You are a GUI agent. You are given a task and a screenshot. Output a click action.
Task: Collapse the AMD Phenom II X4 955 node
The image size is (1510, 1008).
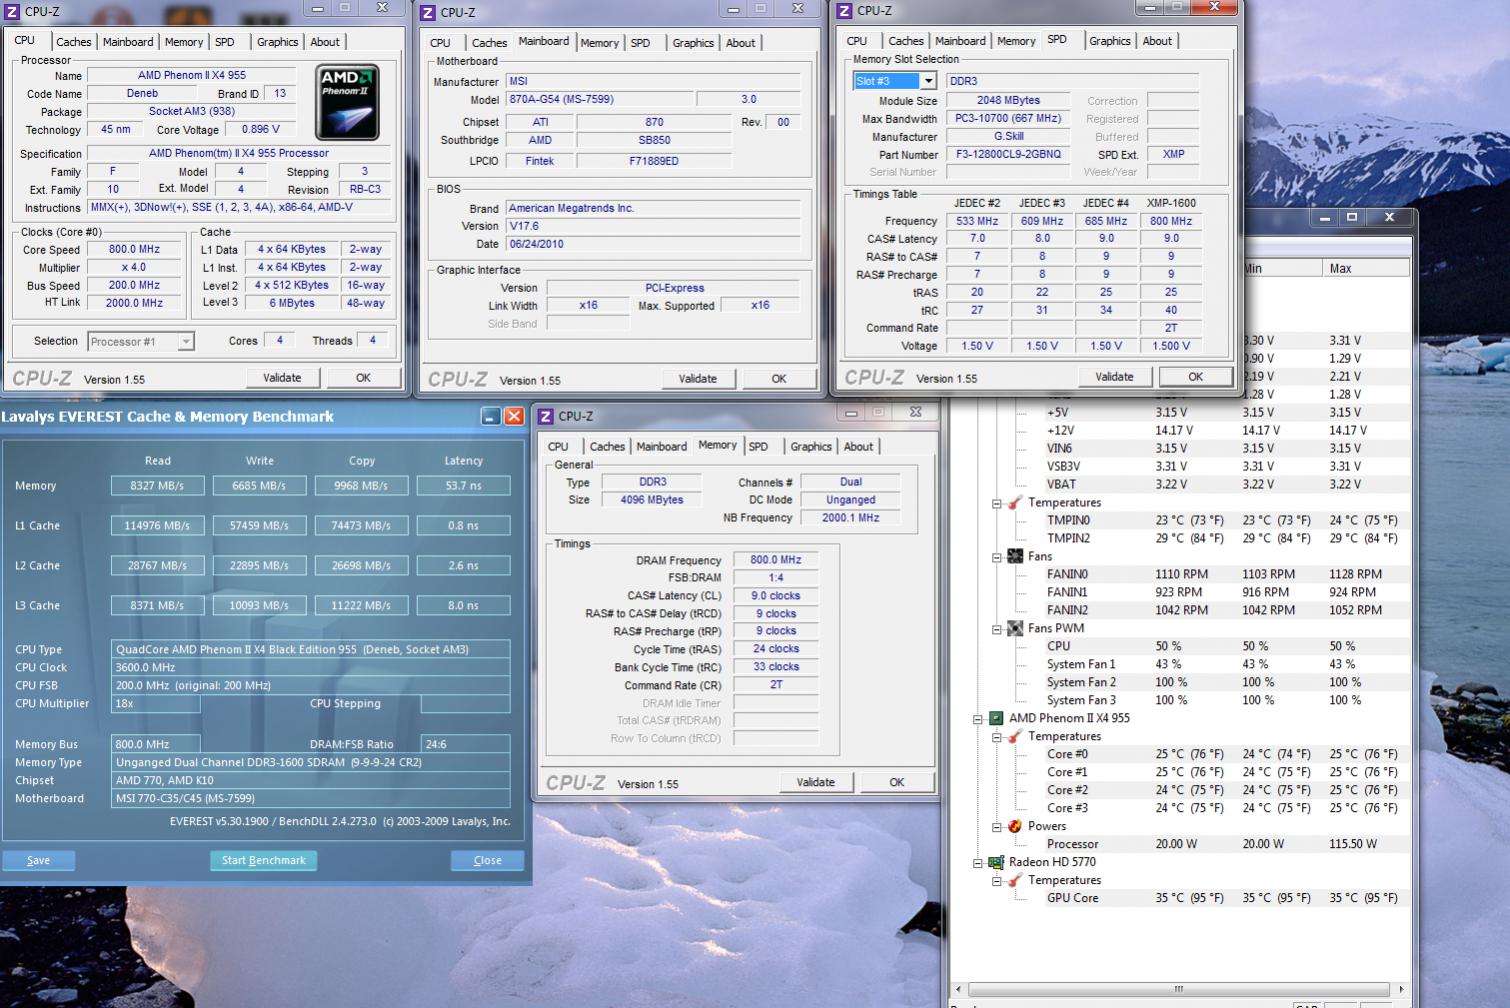click(979, 719)
